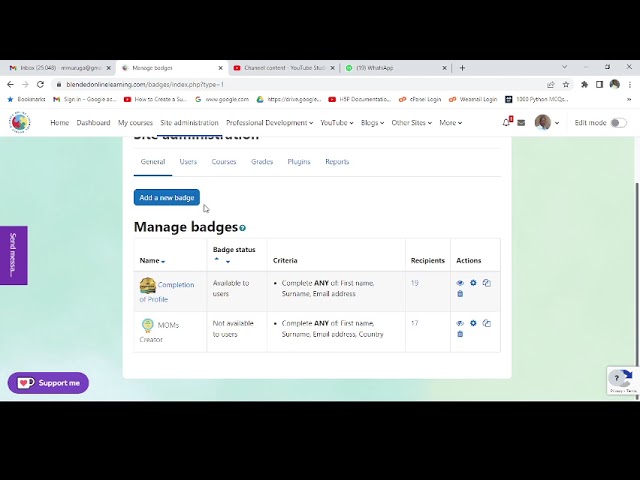Click reCAPTCHA badge
This screenshot has width=640, height=480.
click(x=623, y=380)
